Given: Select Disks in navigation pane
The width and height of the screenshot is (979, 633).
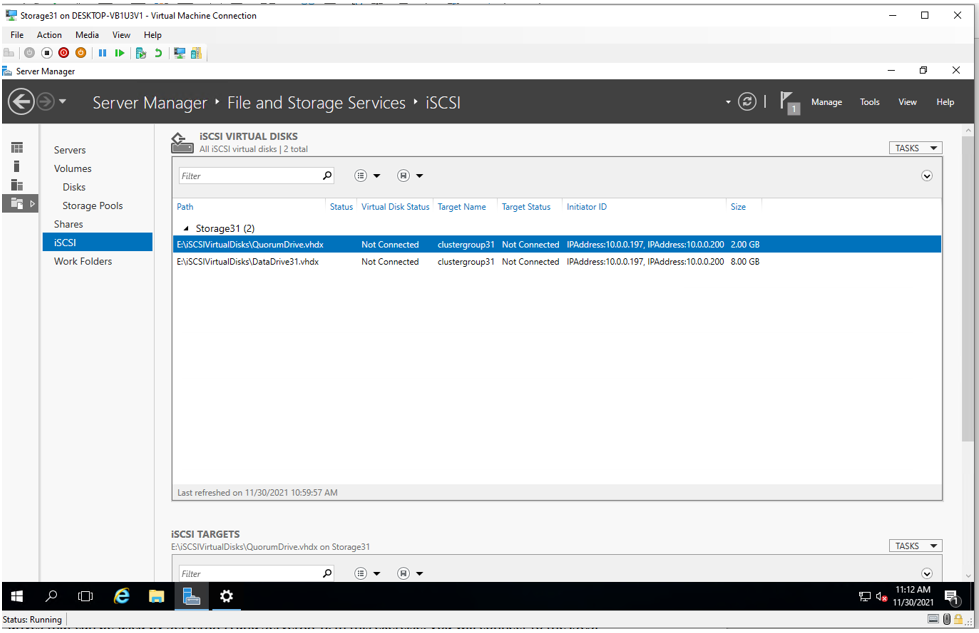Looking at the screenshot, I should 74,187.
